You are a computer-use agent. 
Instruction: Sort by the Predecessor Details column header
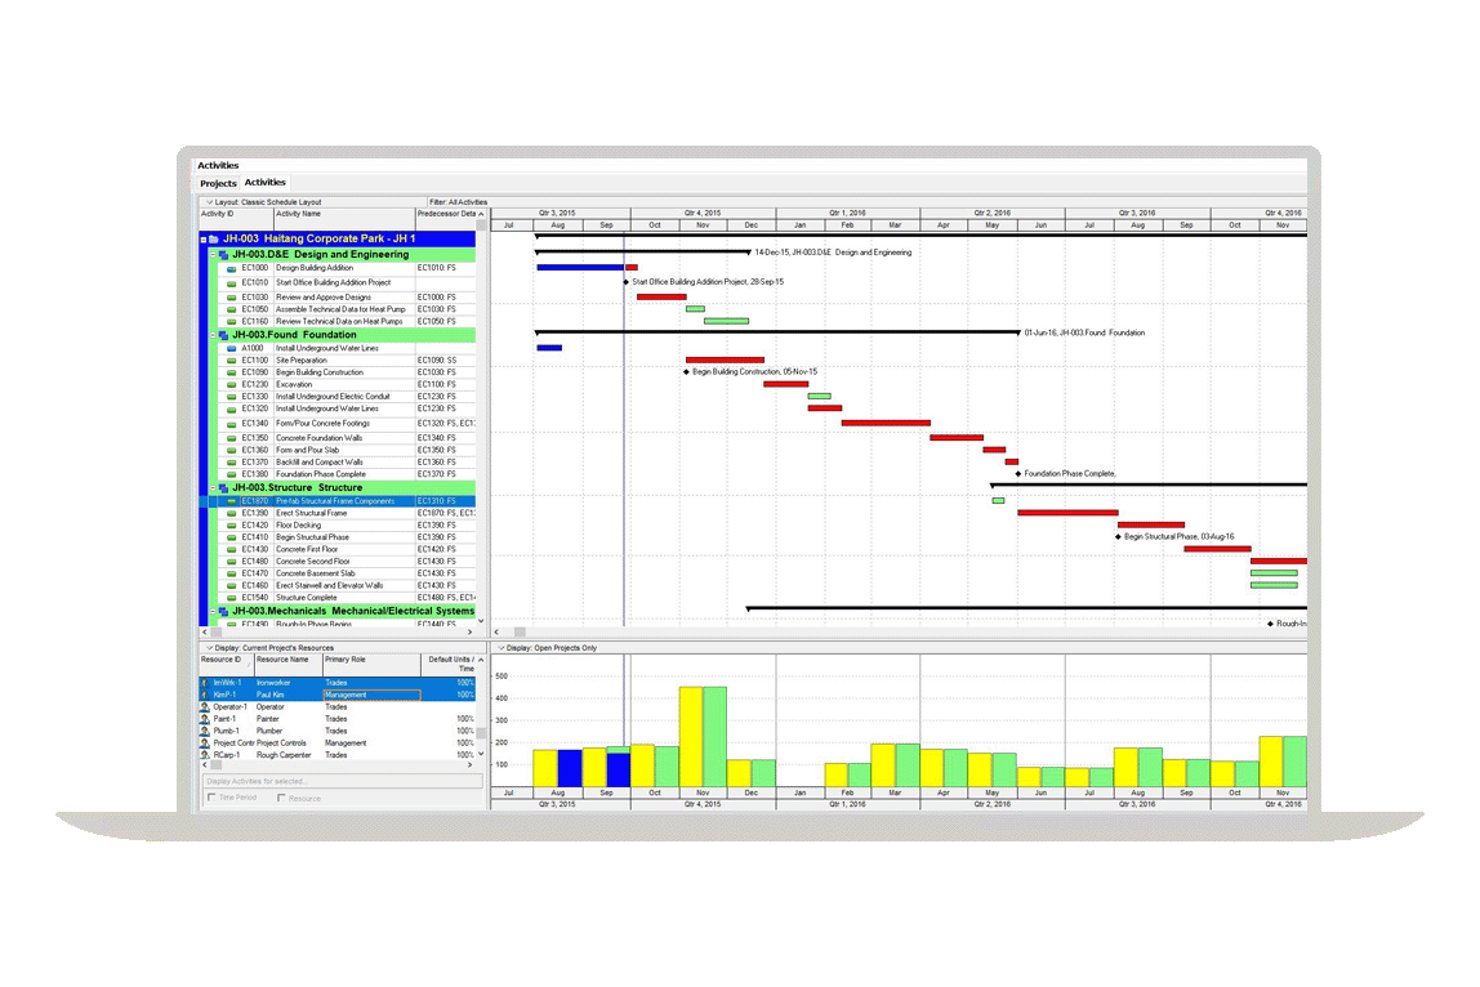tap(445, 218)
